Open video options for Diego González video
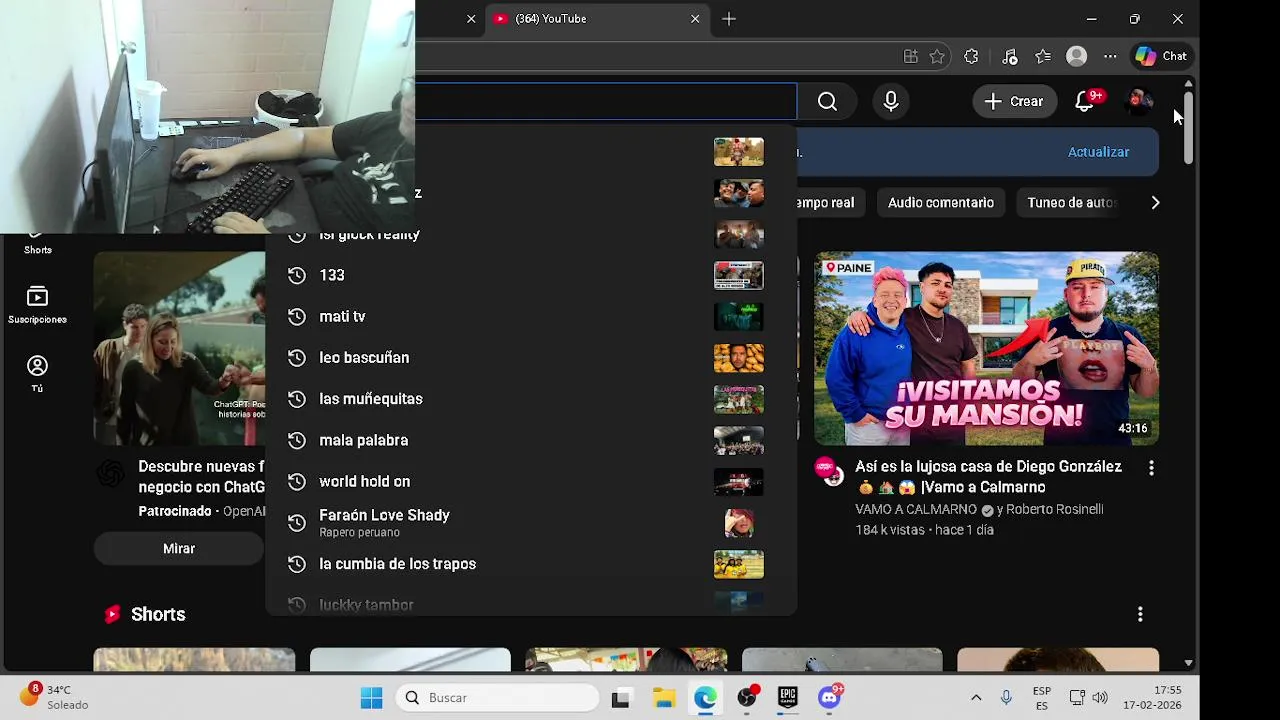The image size is (1280, 720). [x=1151, y=468]
